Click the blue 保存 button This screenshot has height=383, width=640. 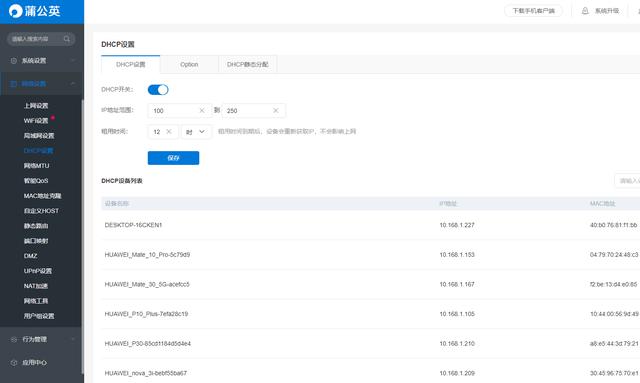pyautogui.click(x=173, y=158)
